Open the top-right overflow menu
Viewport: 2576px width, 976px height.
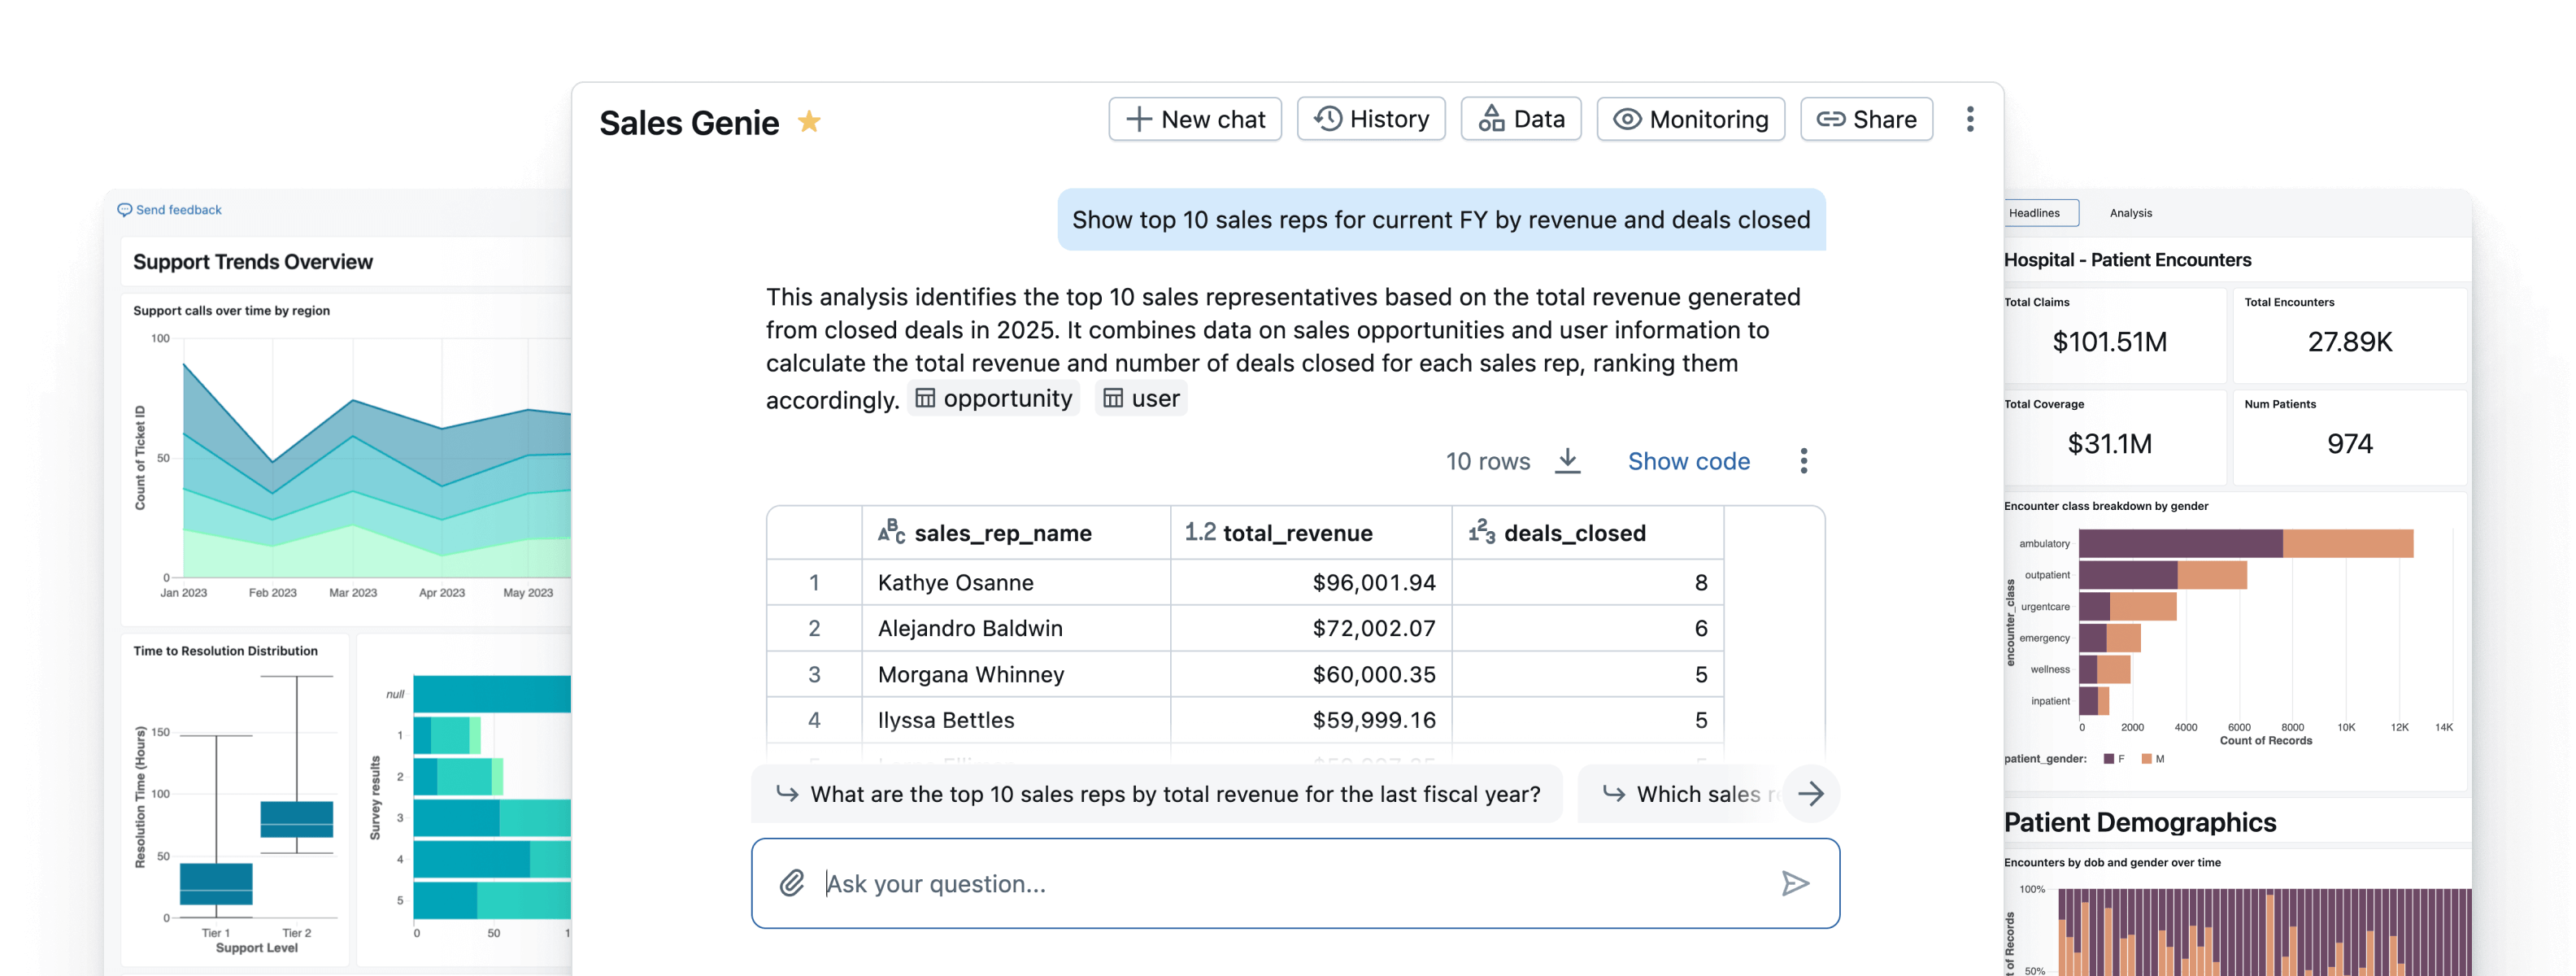pyautogui.click(x=1969, y=119)
